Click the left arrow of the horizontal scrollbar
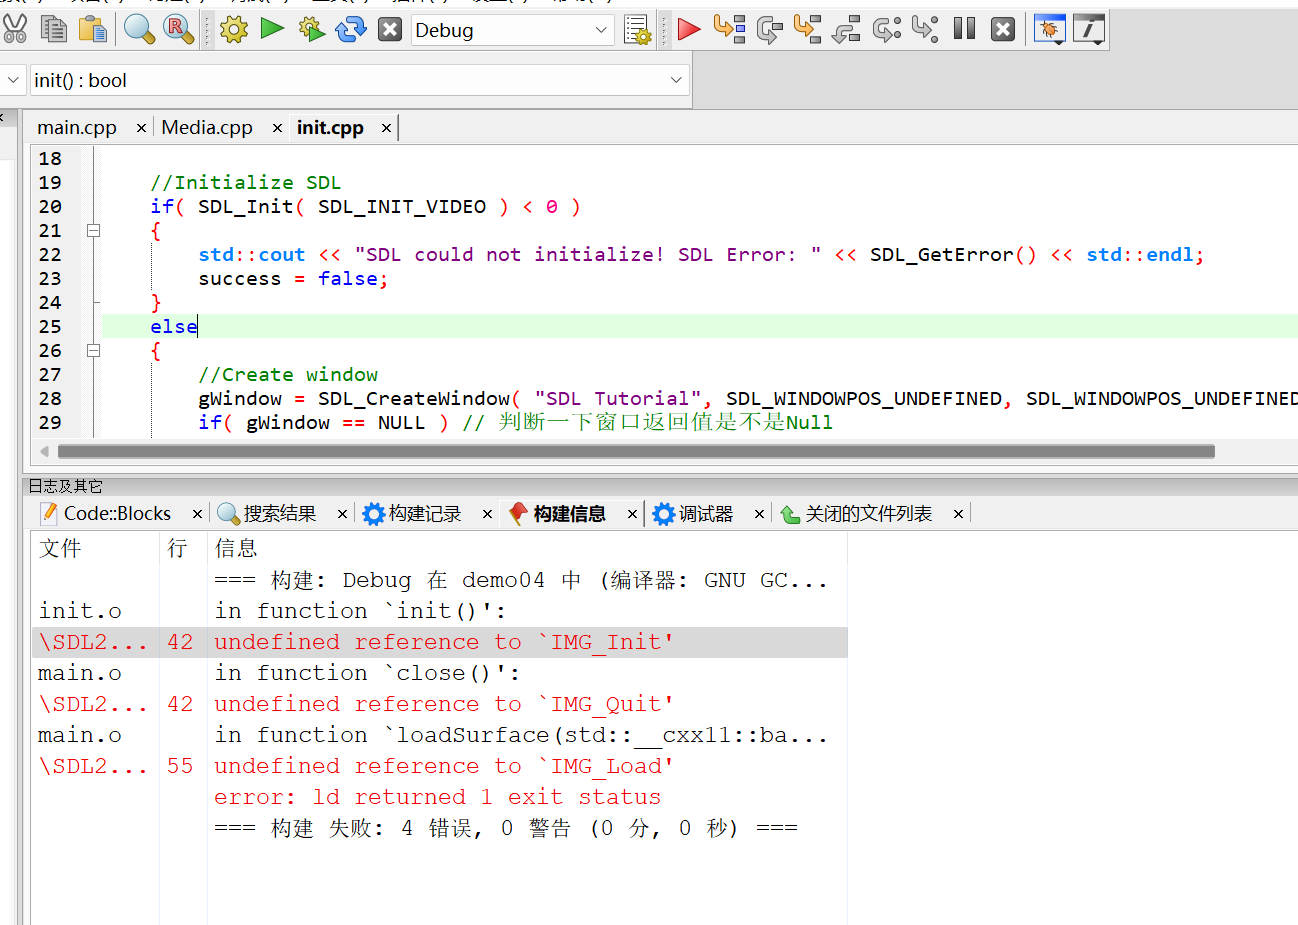1298x925 pixels. pos(44,452)
